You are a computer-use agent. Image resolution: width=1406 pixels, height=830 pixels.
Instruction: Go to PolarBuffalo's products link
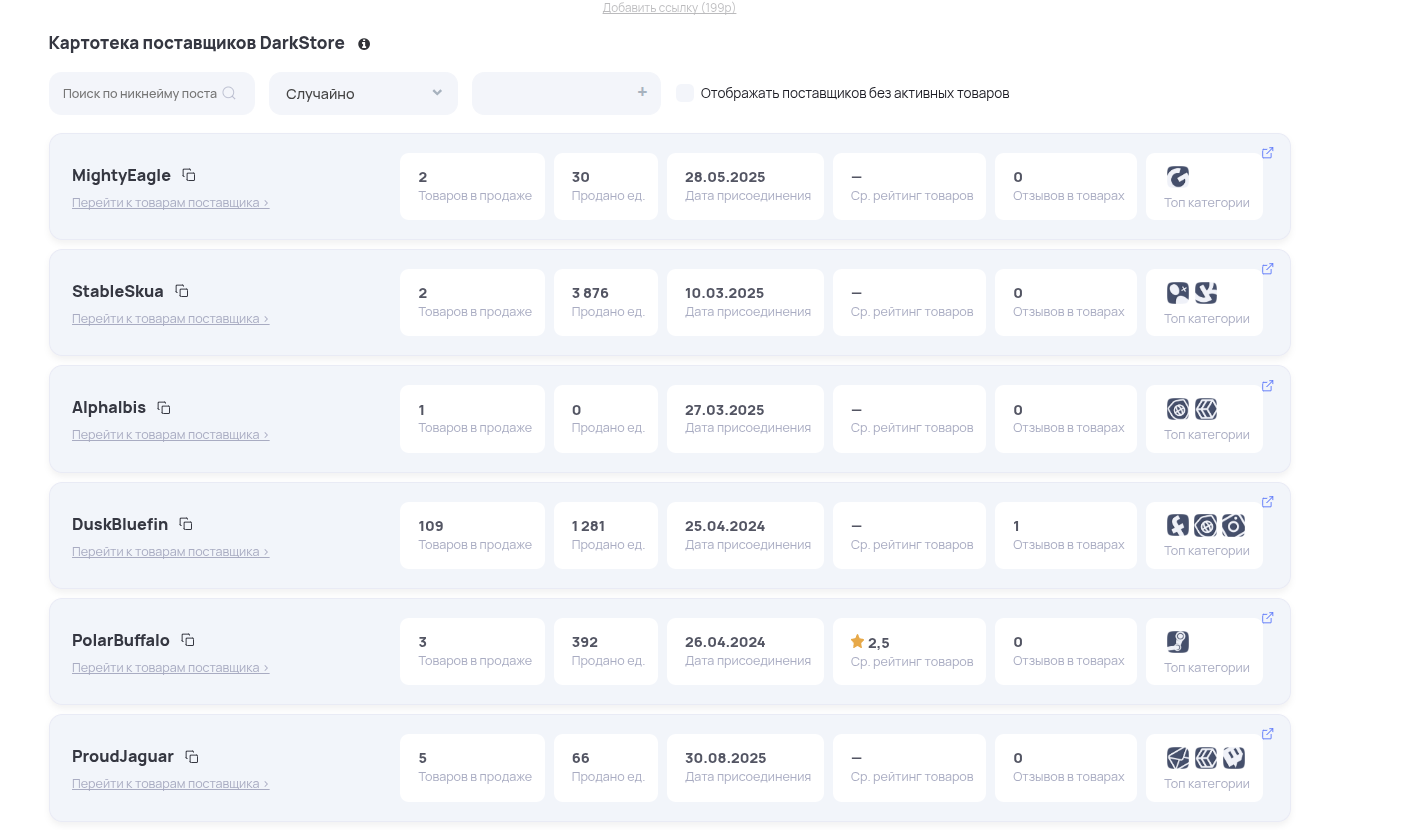(x=170, y=668)
